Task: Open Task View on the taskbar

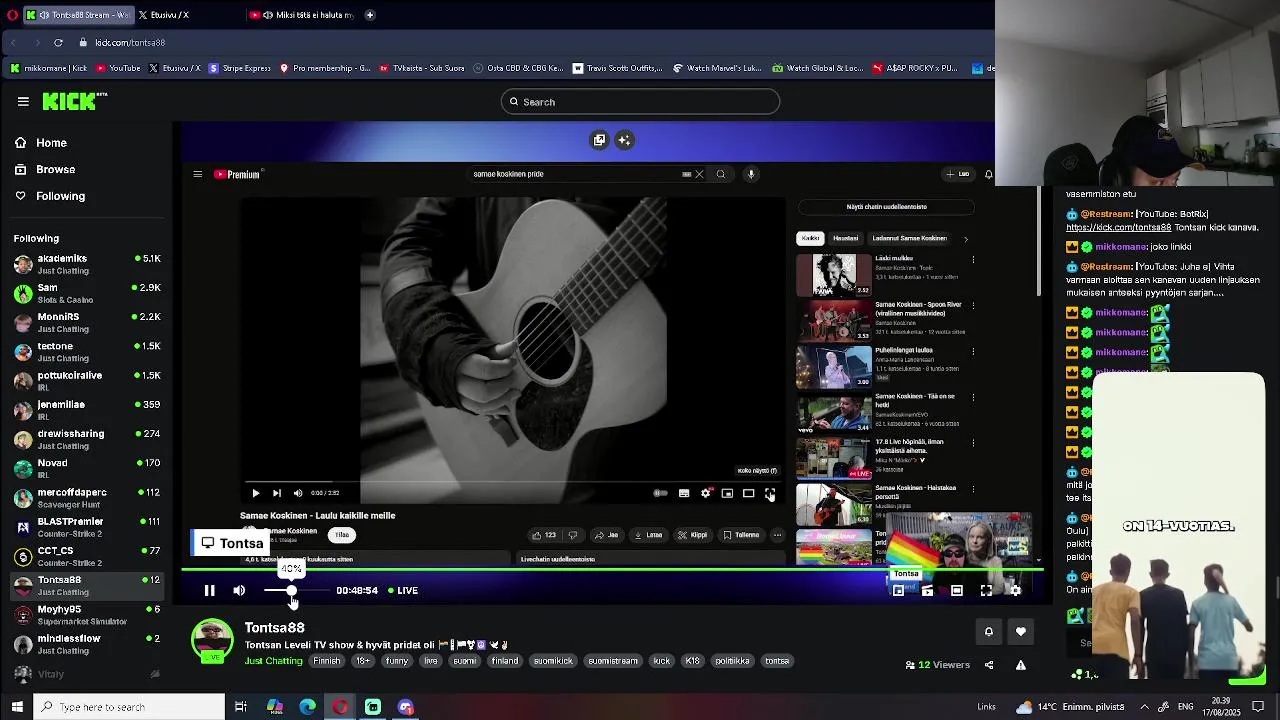Action: point(241,707)
